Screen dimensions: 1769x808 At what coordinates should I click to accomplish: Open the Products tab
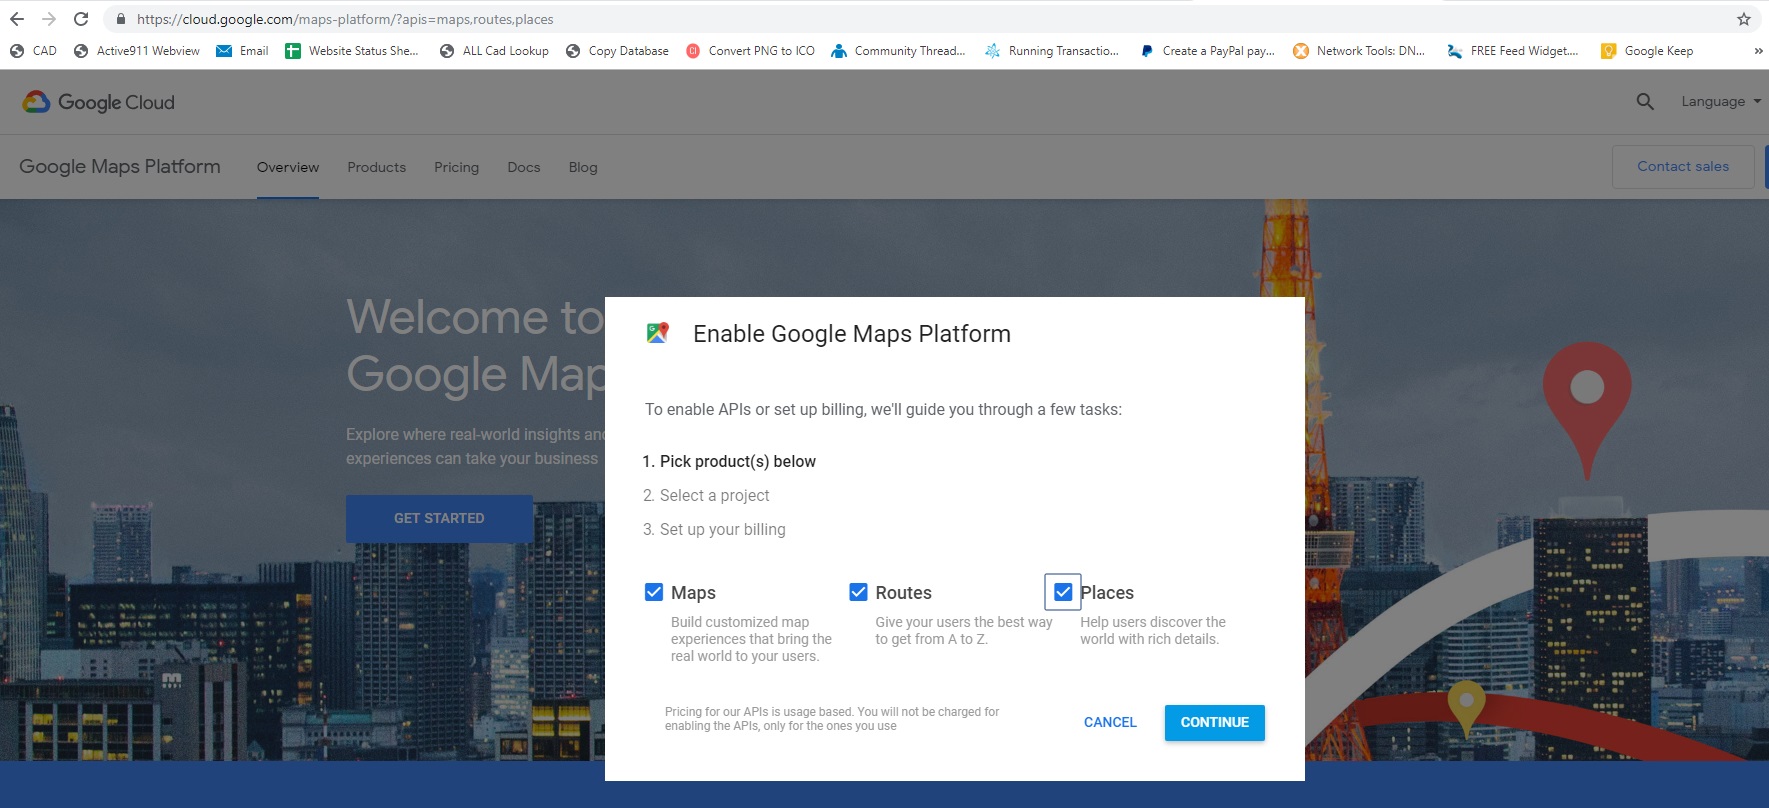[x=377, y=167]
